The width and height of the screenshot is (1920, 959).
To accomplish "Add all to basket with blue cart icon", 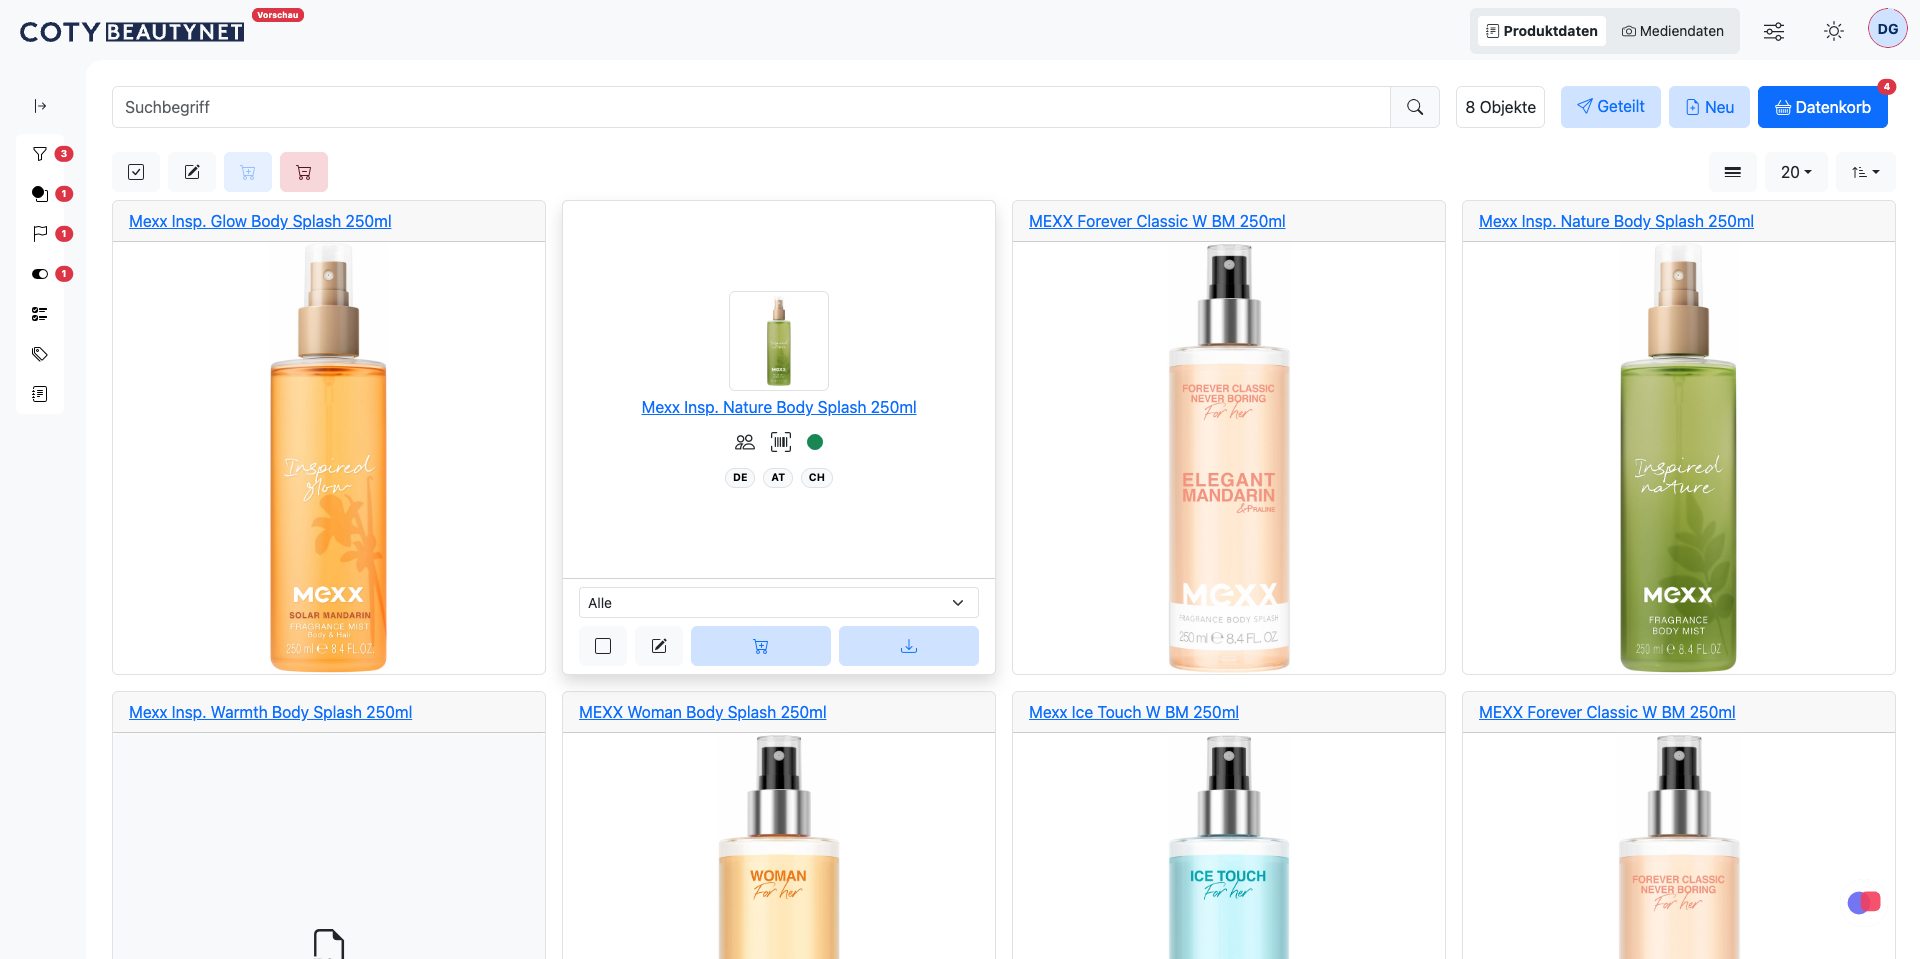I will pyautogui.click(x=248, y=172).
